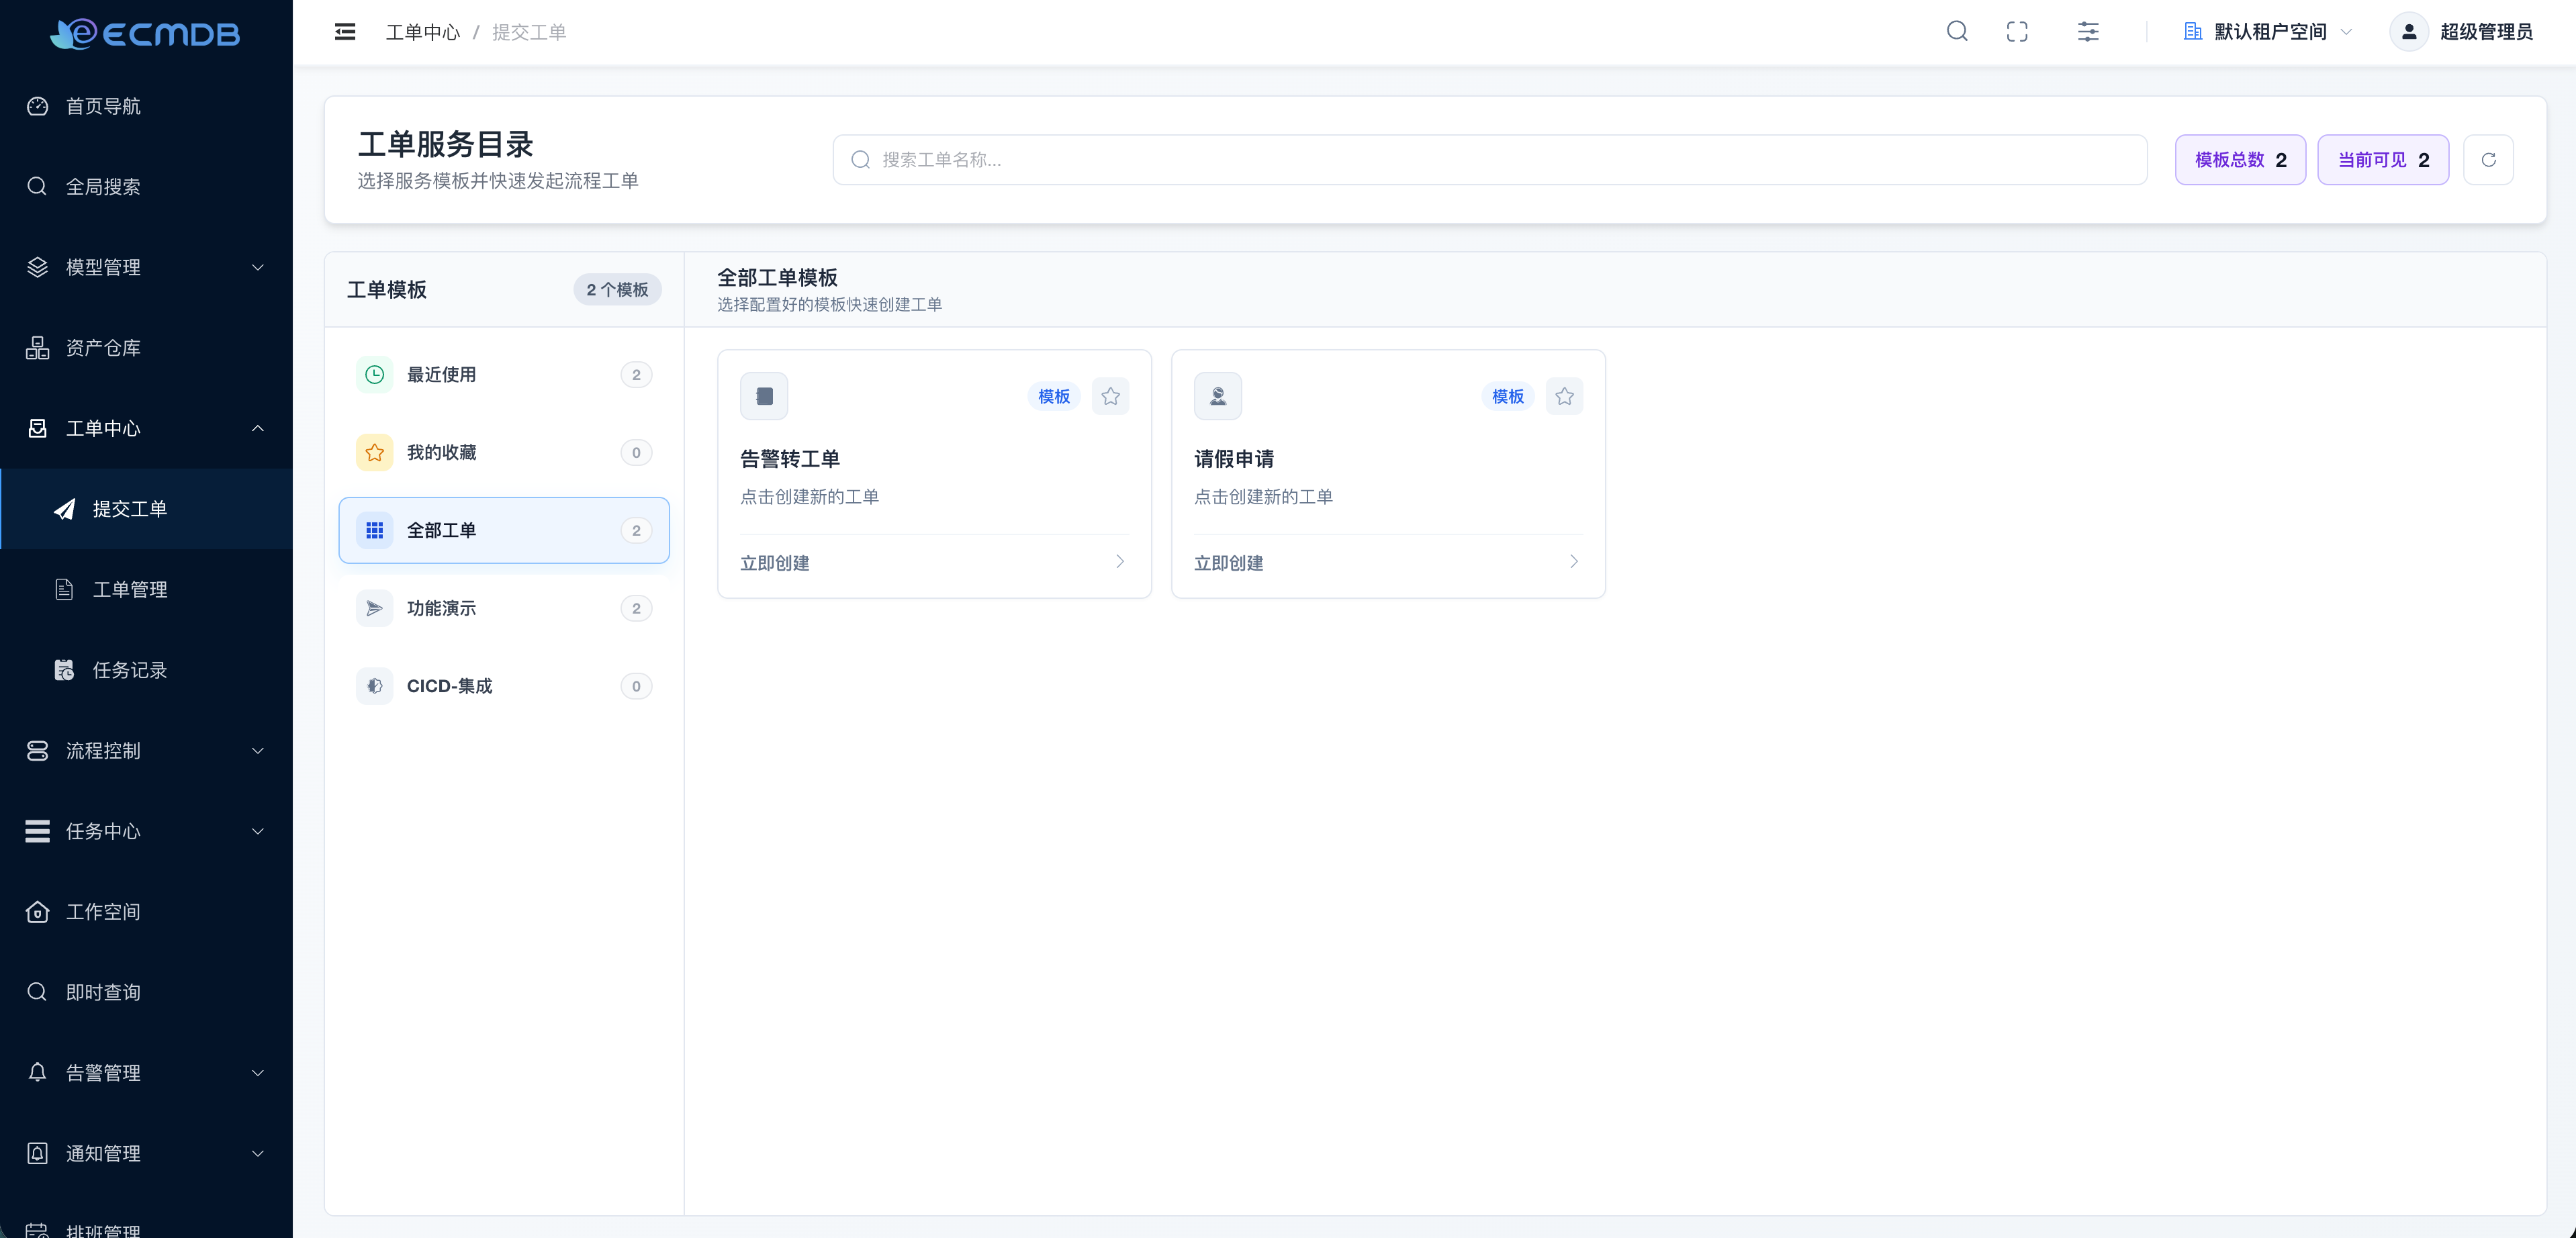Click the 模板 tag on 告警转工单
The width and height of the screenshot is (2576, 1238).
coord(1054,396)
